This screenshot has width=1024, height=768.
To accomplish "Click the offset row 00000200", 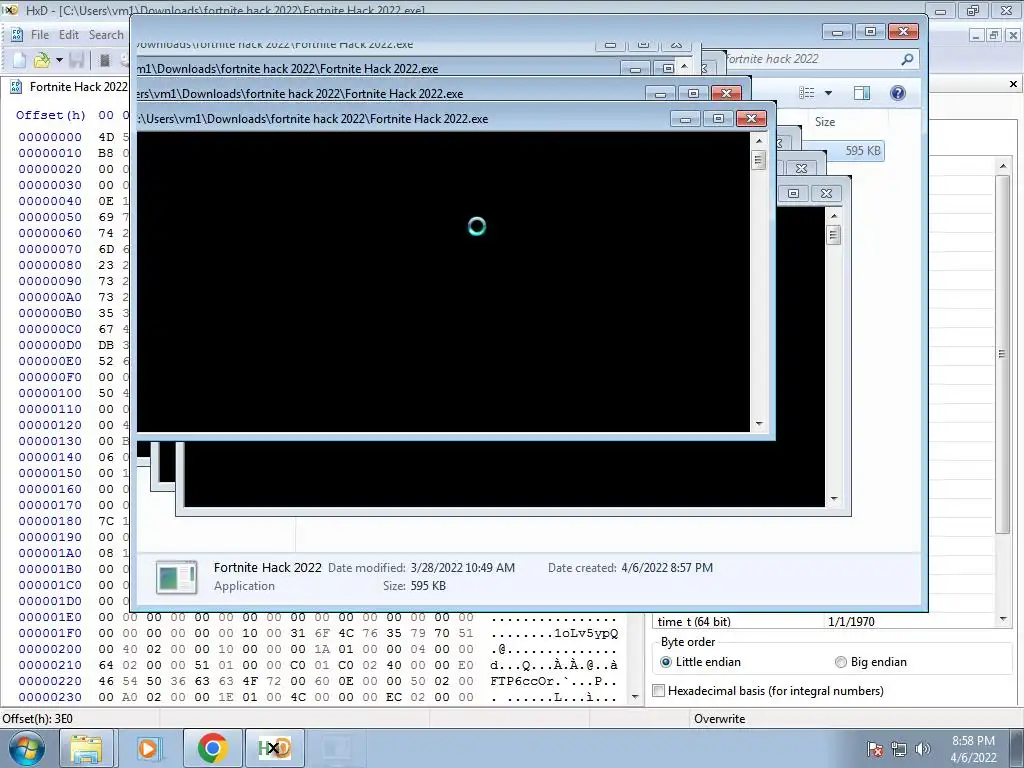I will pyautogui.click(x=50, y=649).
